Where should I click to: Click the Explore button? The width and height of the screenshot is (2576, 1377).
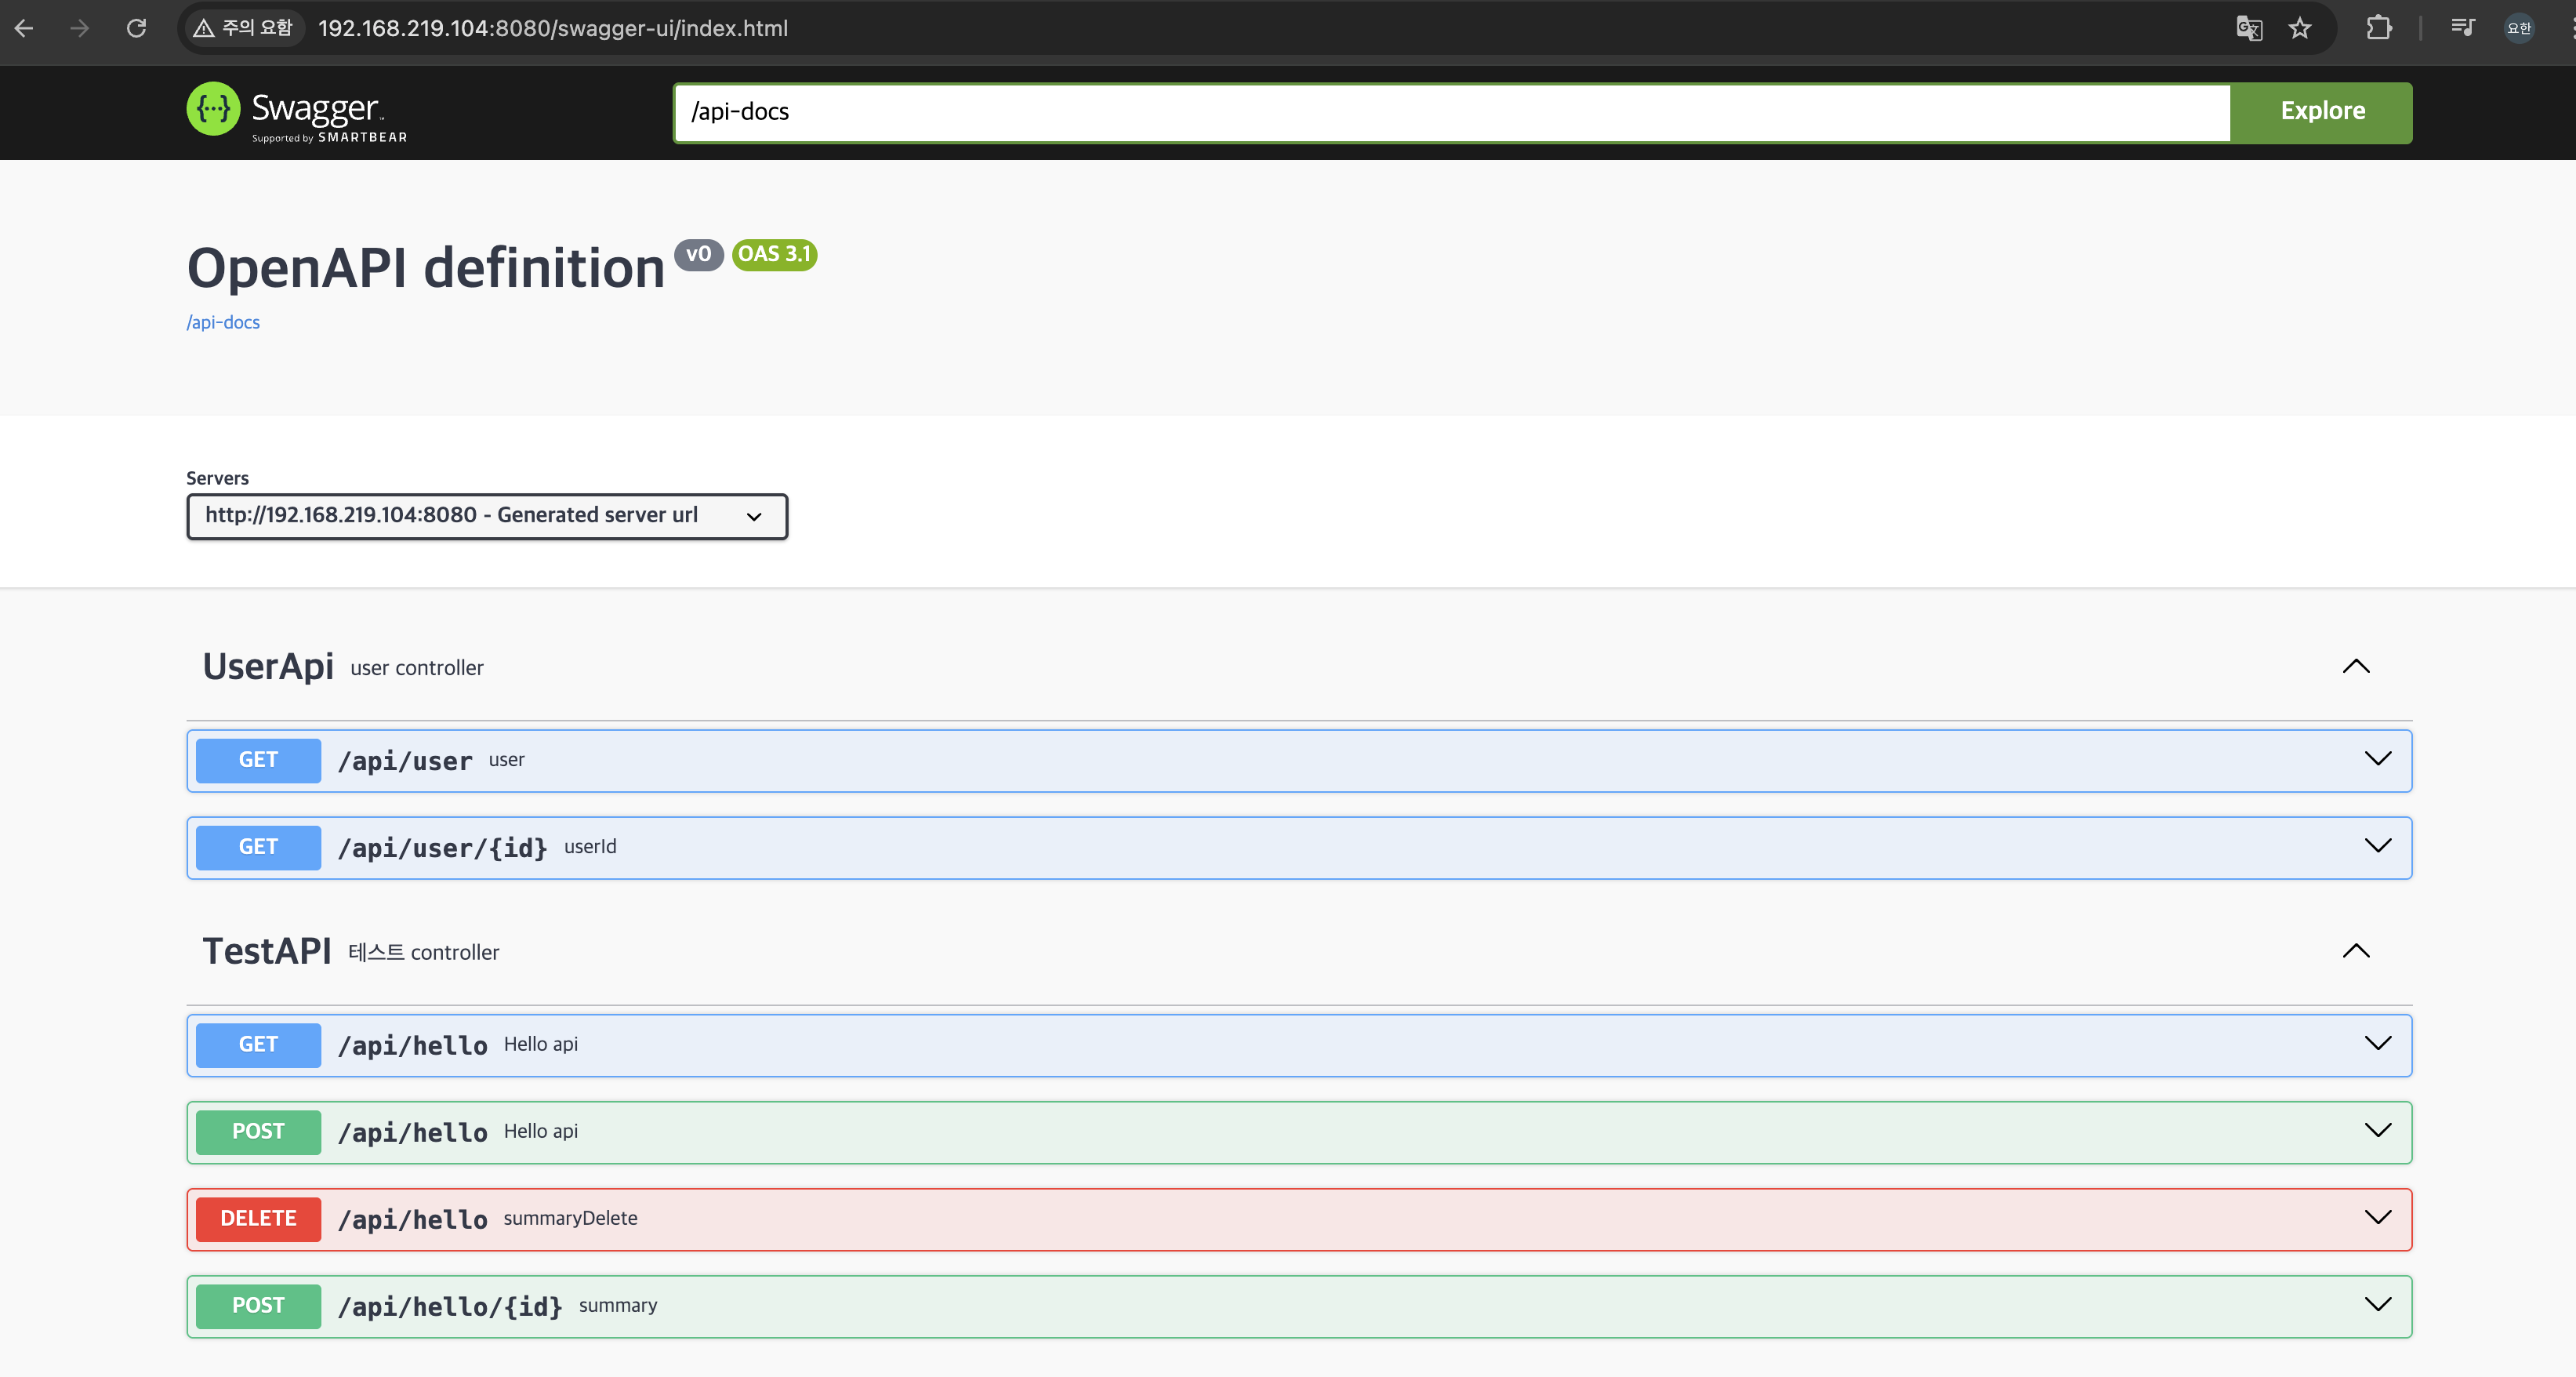pos(2322,112)
